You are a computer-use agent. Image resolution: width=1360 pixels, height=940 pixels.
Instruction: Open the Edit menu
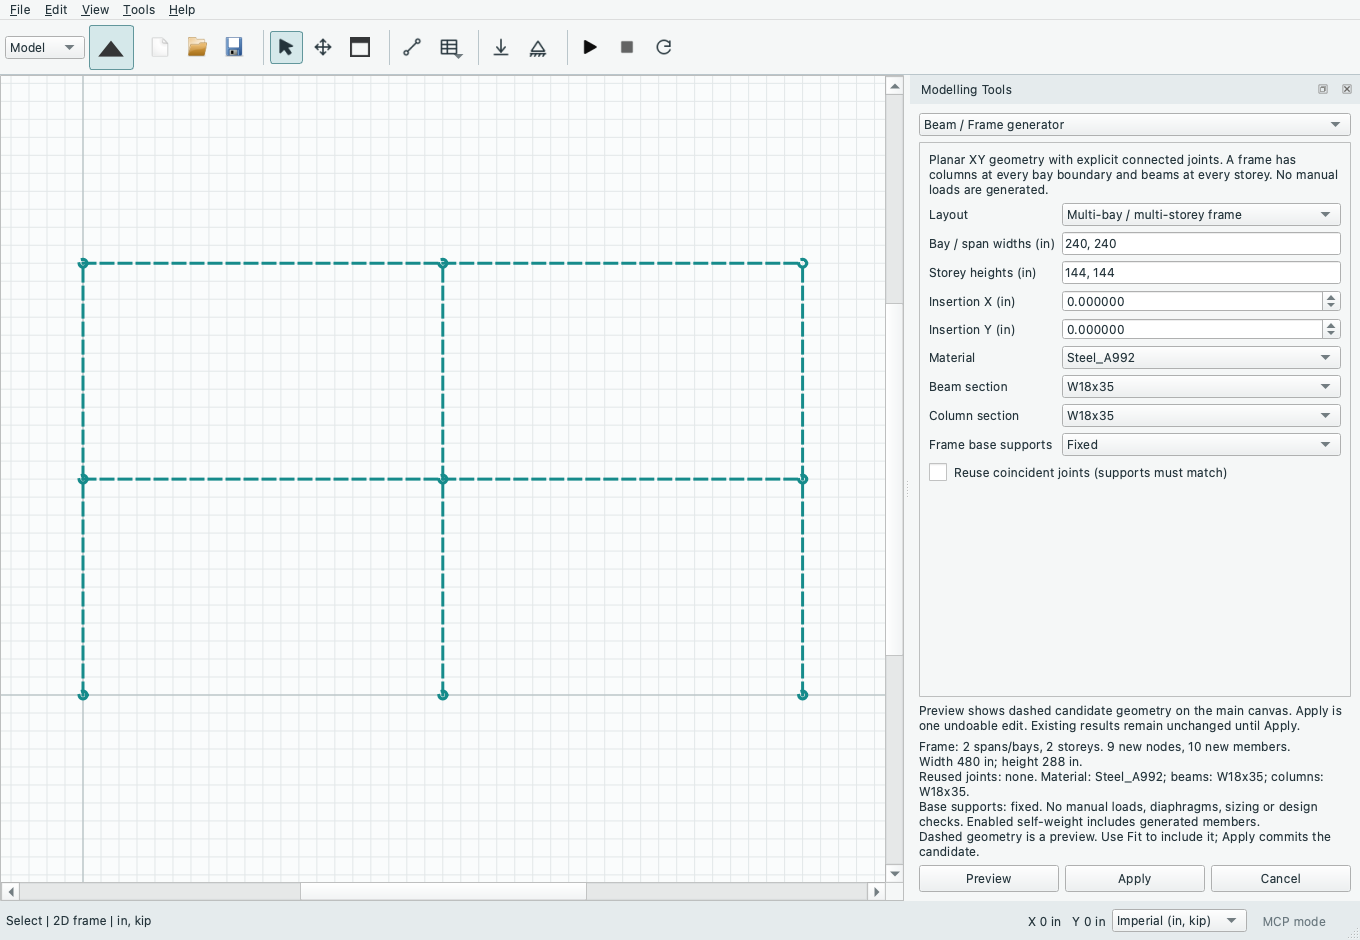coord(56,10)
